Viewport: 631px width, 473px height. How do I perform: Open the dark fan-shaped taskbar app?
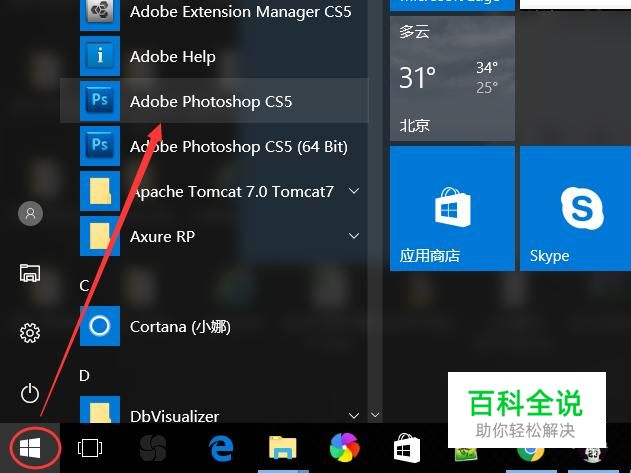coord(153,448)
